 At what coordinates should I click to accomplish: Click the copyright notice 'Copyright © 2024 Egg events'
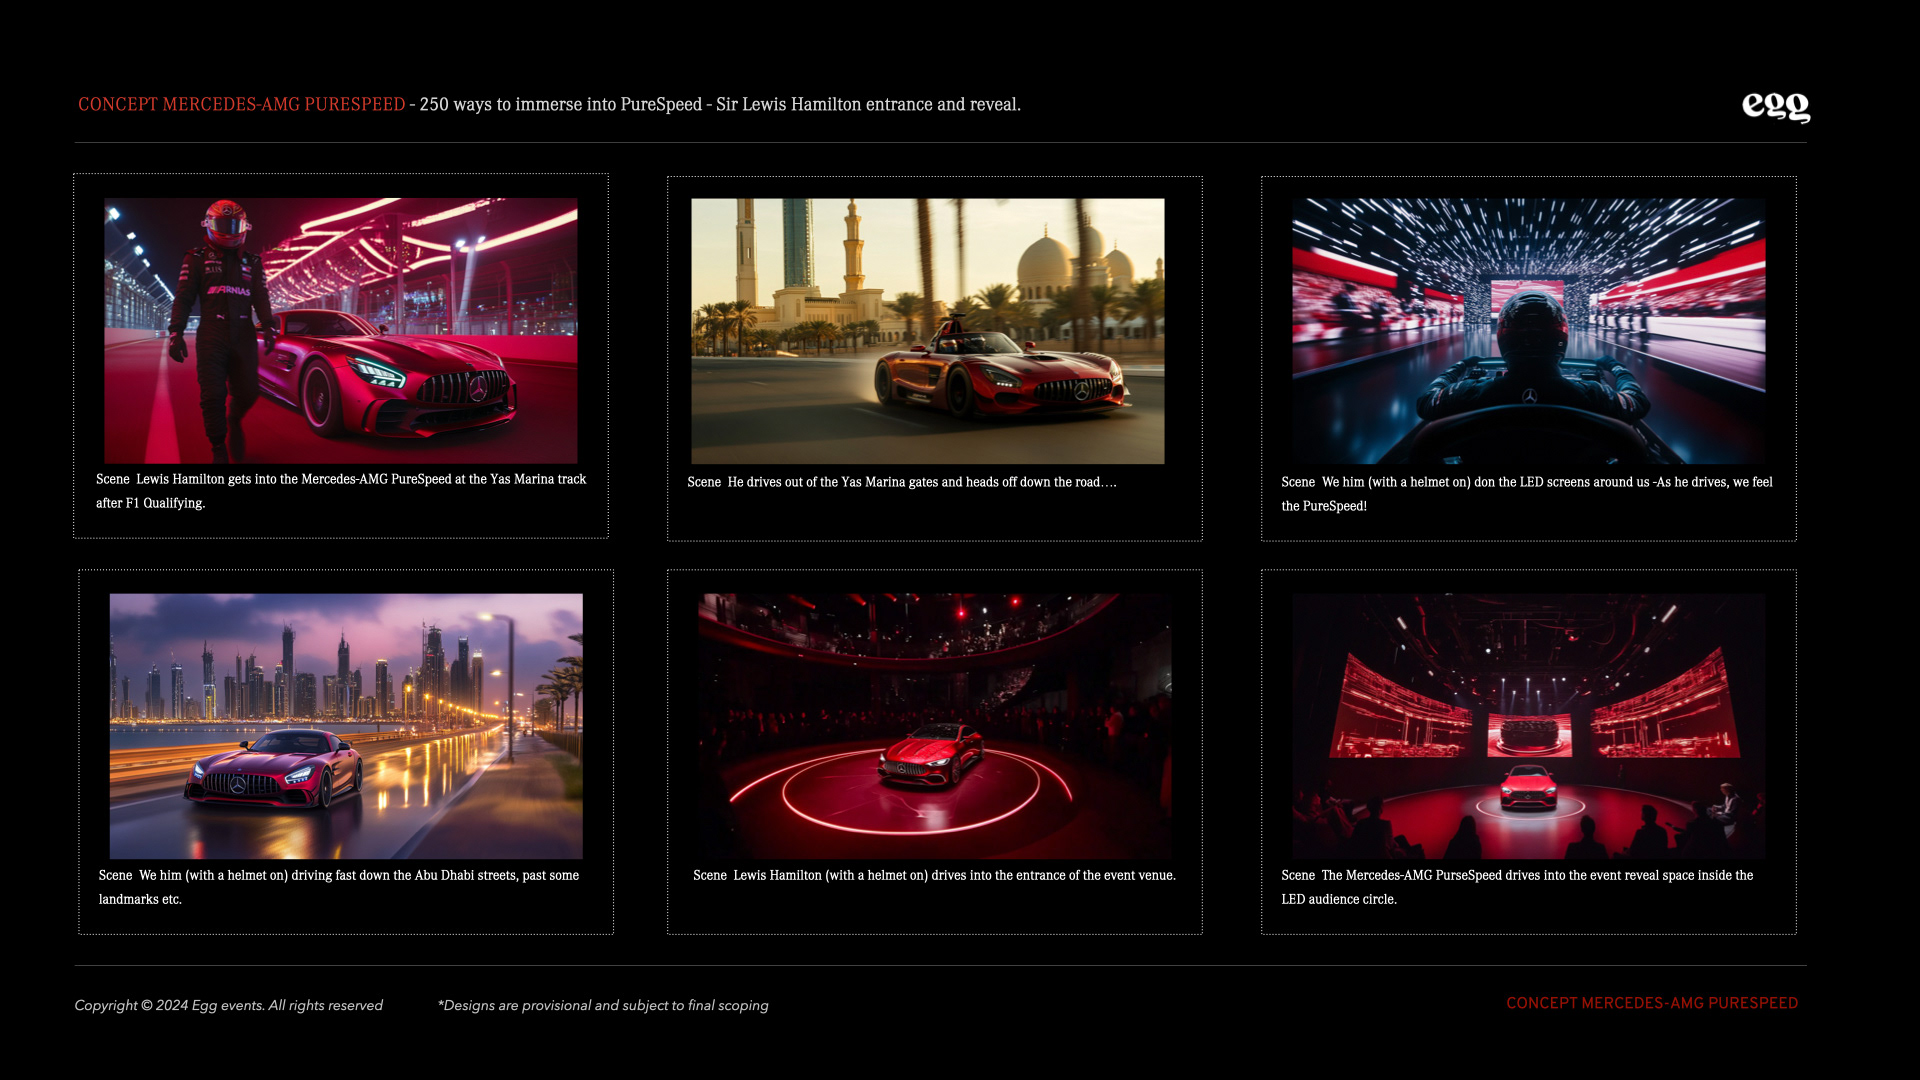click(169, 1006)
